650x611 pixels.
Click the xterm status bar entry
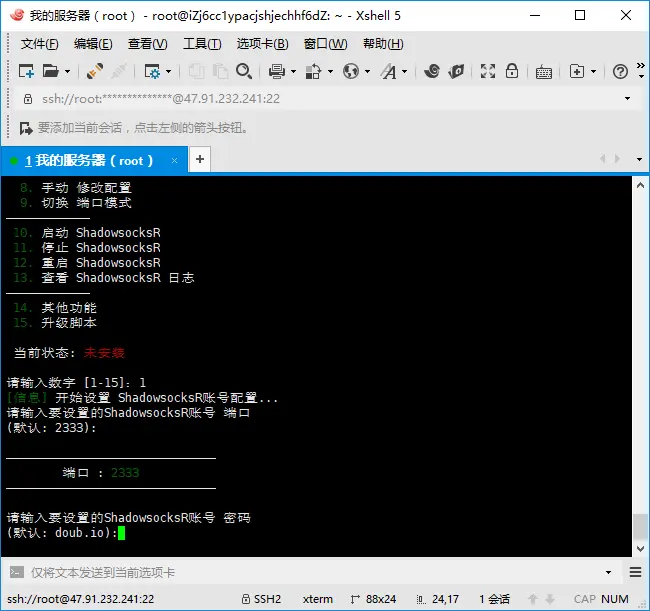[x=318, y=599]
